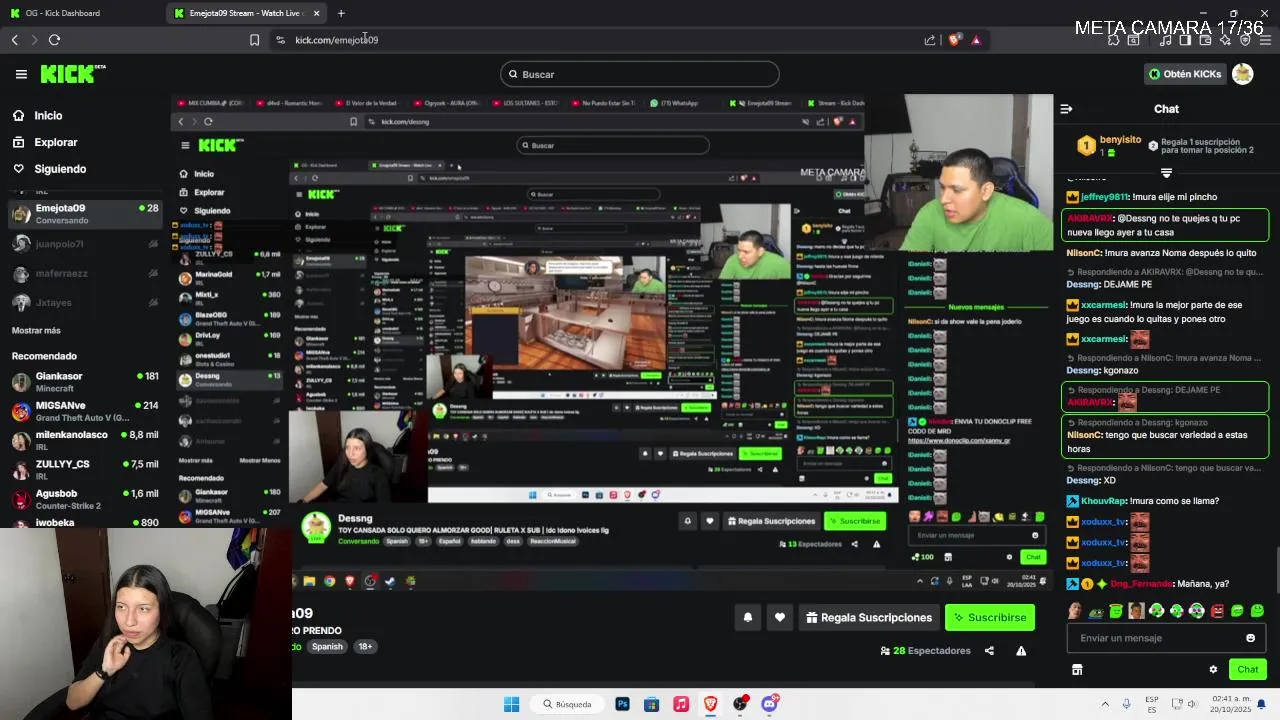Click the 18+ tag
This screenshot has width=1280, height=720.
click(365, 646)
